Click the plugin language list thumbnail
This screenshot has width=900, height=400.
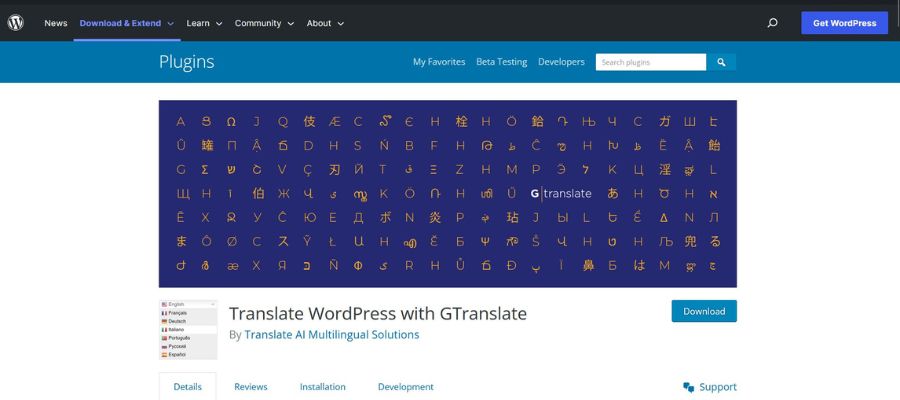click(188, 329)
